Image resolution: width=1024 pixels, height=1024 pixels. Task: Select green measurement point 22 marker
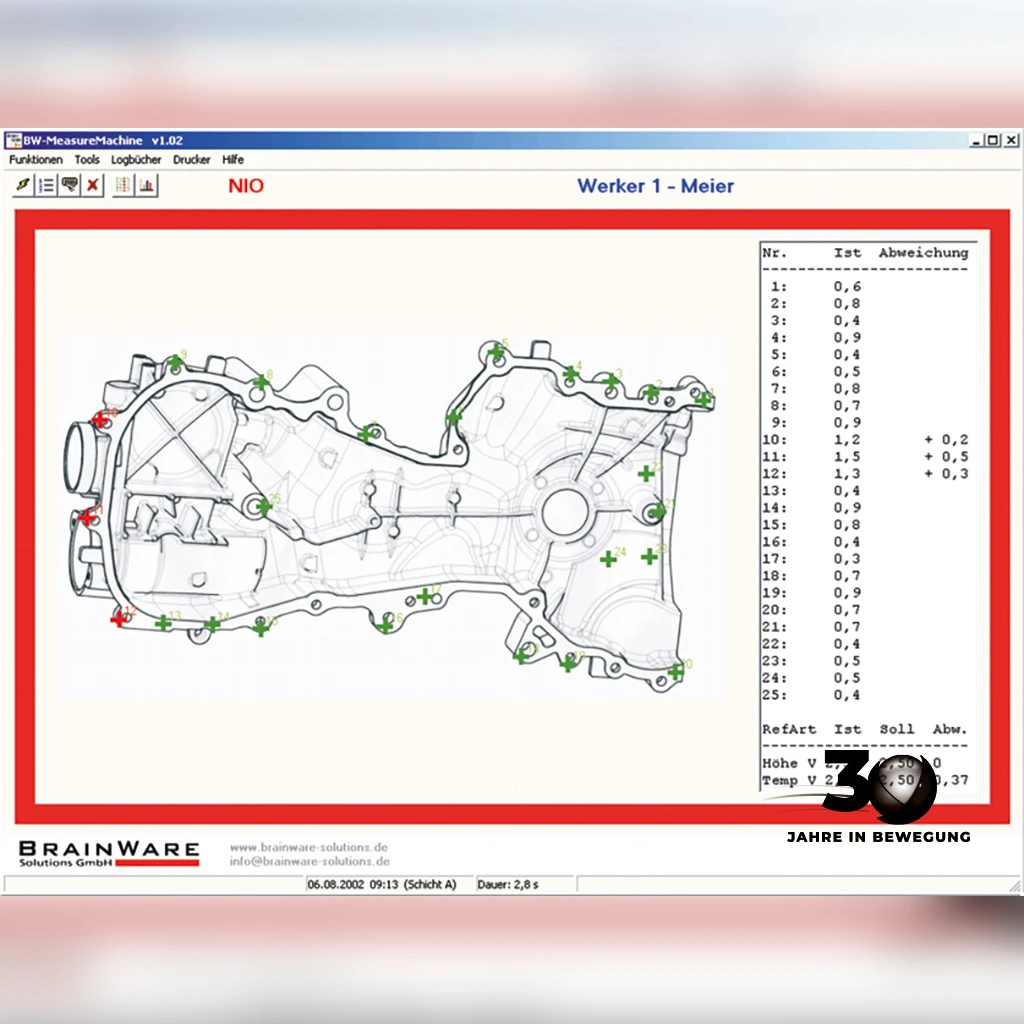[x=645, y=473]
